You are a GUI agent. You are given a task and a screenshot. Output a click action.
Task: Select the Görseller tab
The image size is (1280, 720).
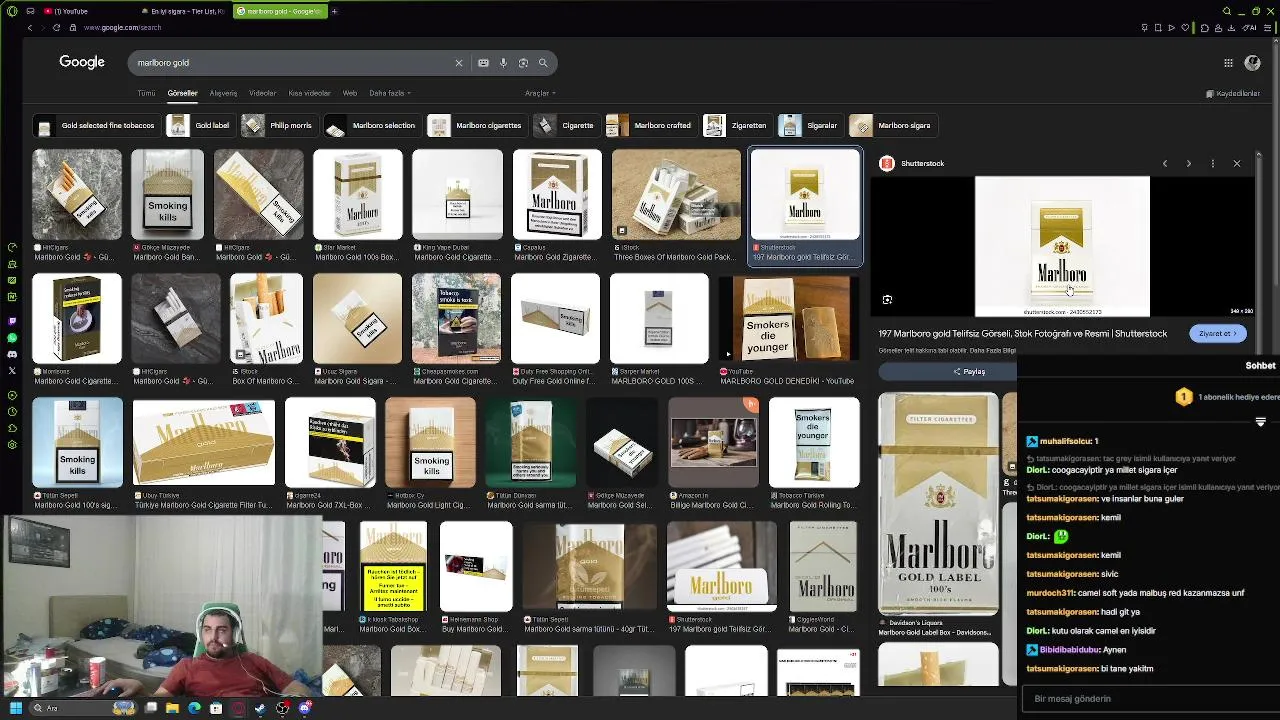tap(182, 93)
